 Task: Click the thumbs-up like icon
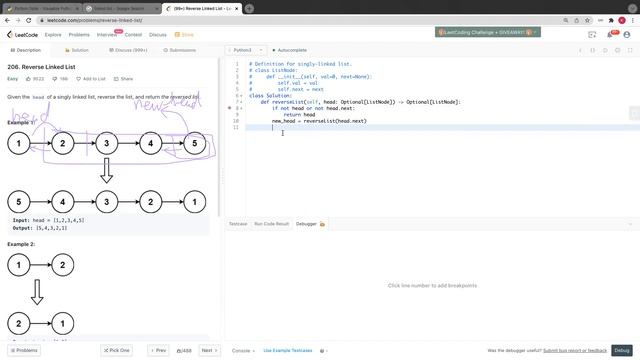pyautogui.click(x=28, y=79)
